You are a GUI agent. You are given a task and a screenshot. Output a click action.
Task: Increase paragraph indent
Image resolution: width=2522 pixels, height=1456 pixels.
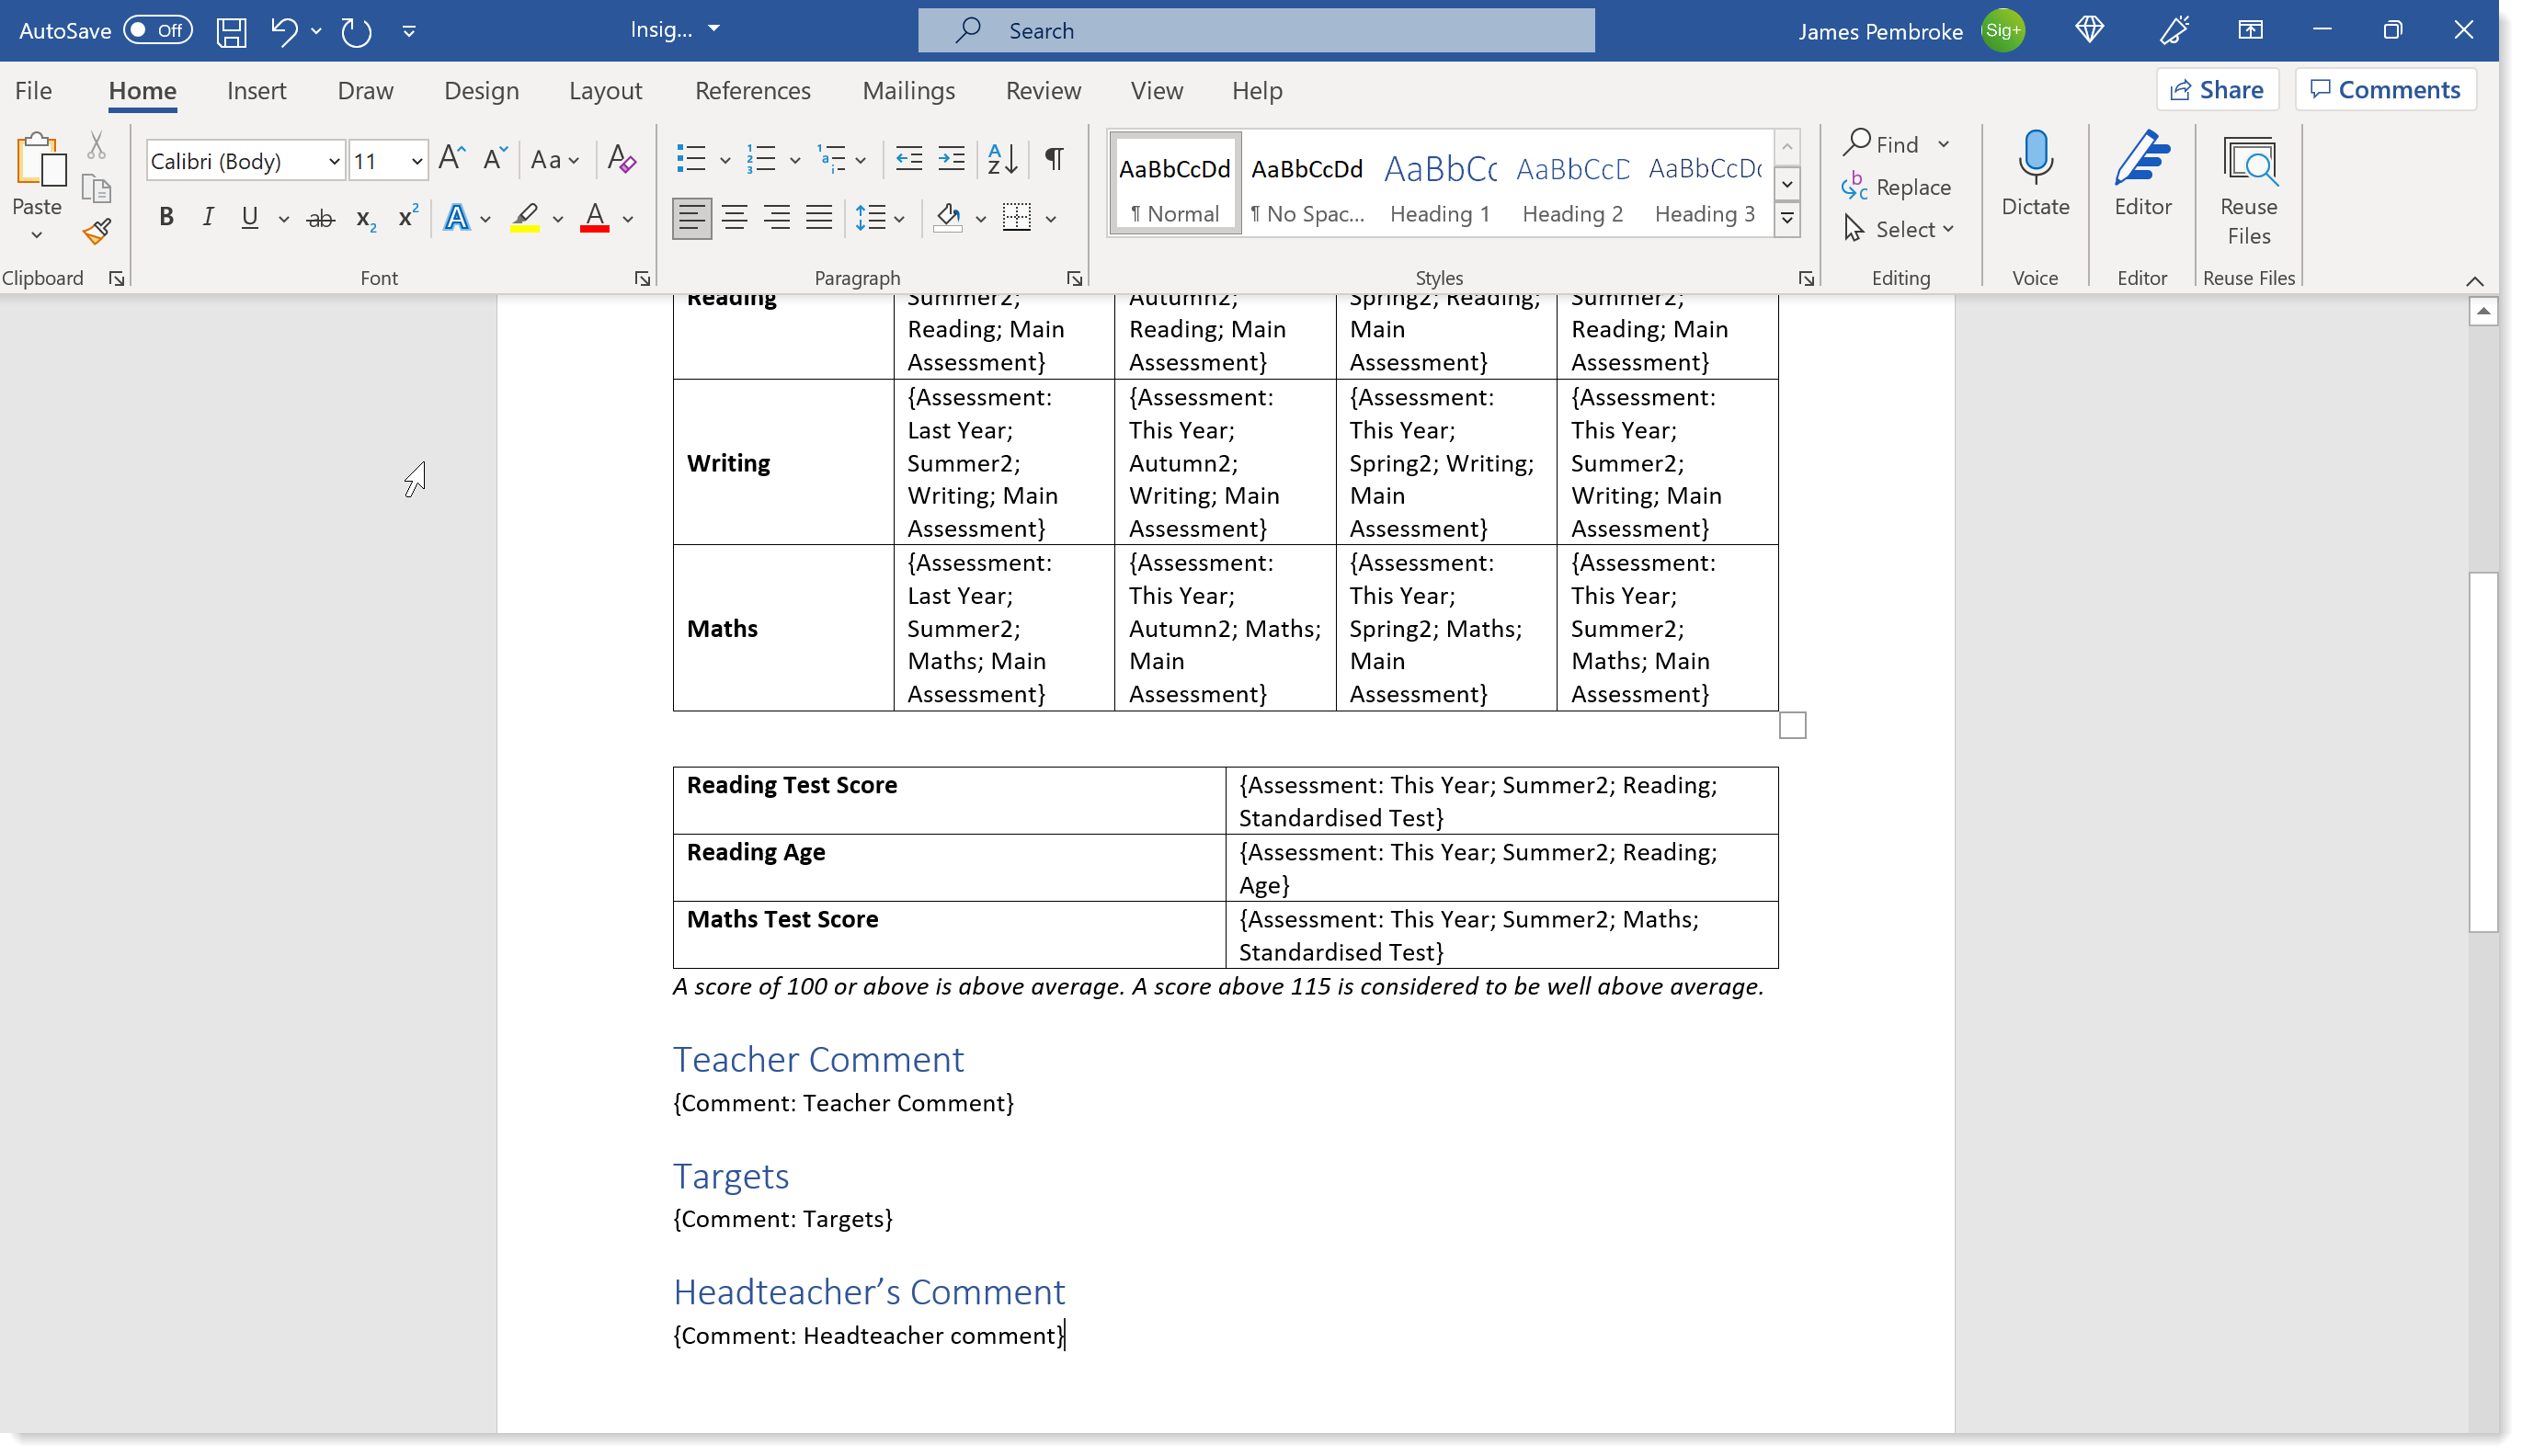click(x=951, y=159)
